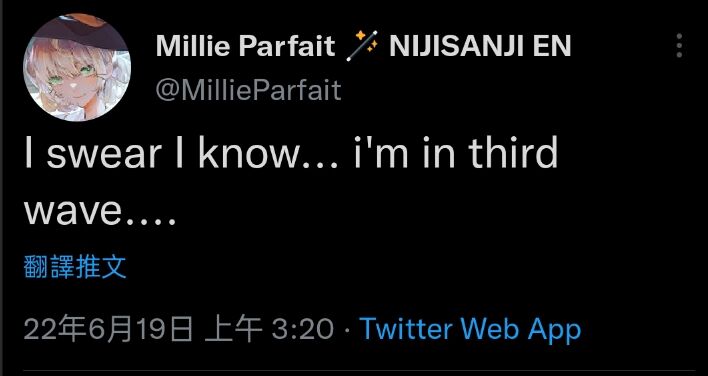Click the phrase "i'm in third"
Screen dimensions: 708x376
[x=456, y=153]
